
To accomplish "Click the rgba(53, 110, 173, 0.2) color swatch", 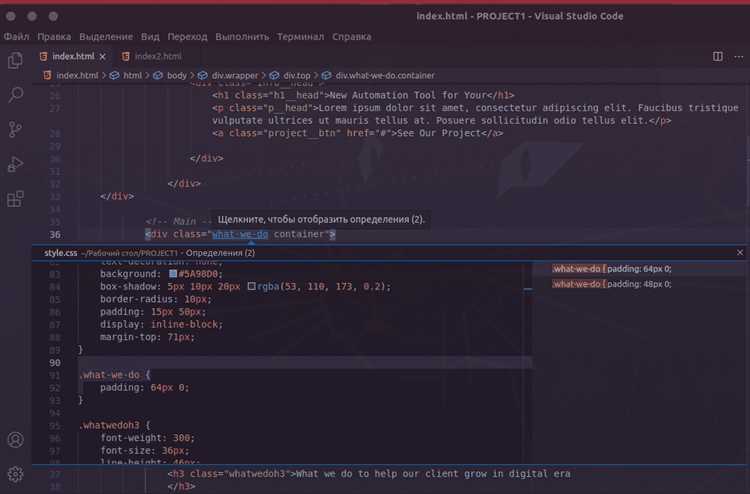I will [x=252, y=286].
